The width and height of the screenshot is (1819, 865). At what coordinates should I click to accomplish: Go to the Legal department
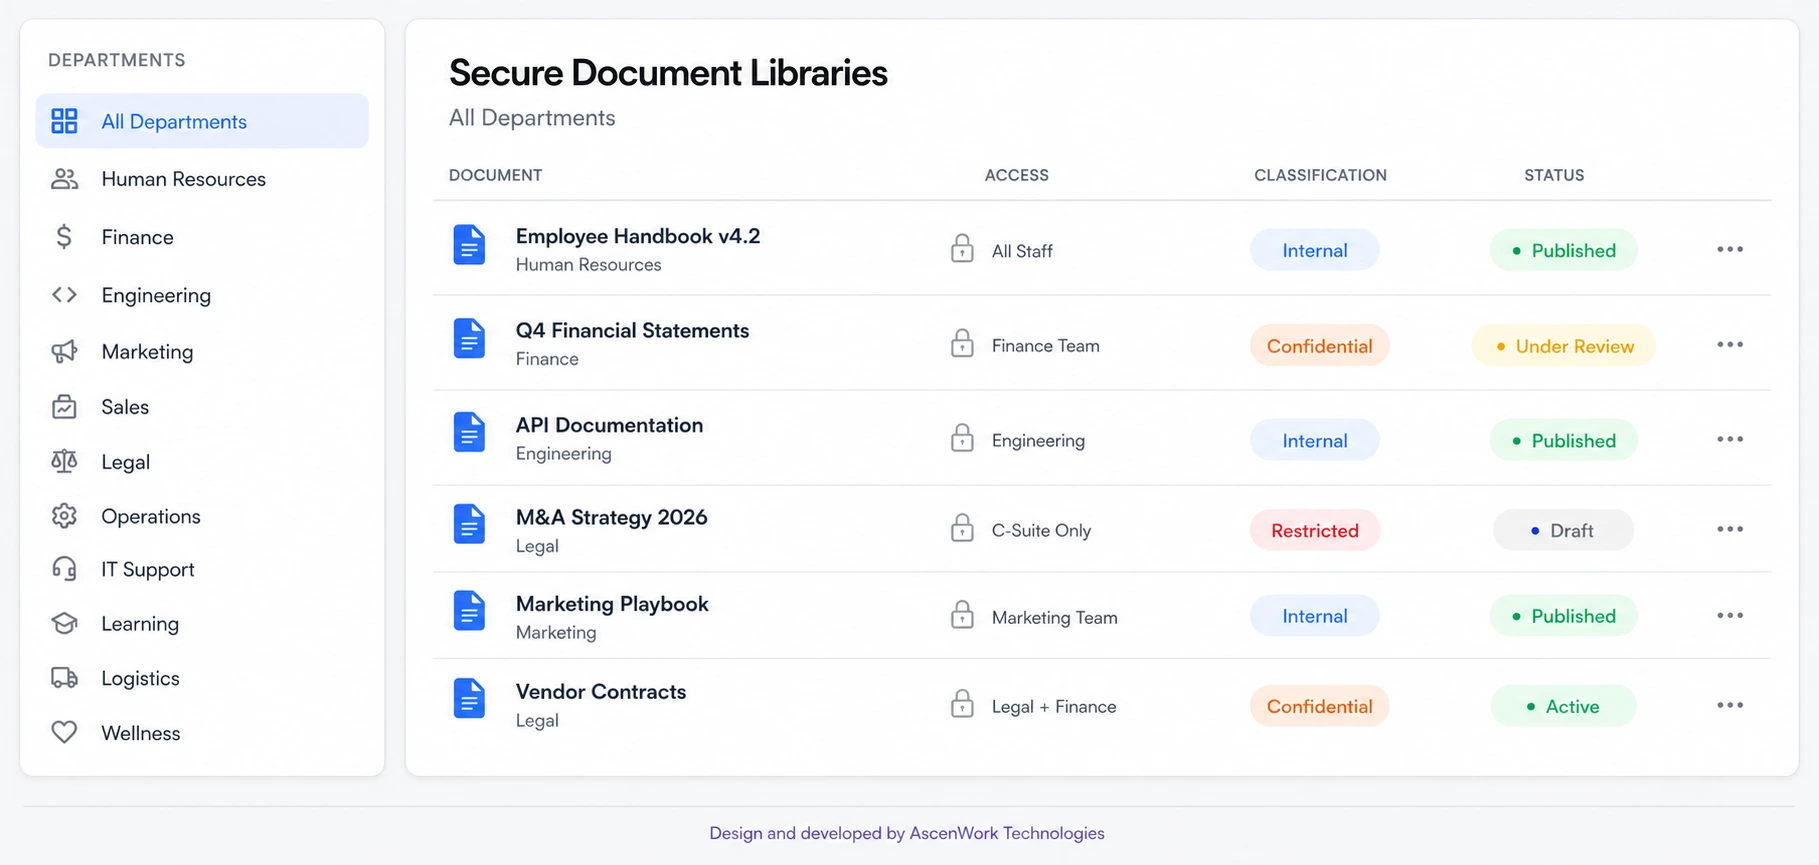pyautogui.click(x=202, y=462)
